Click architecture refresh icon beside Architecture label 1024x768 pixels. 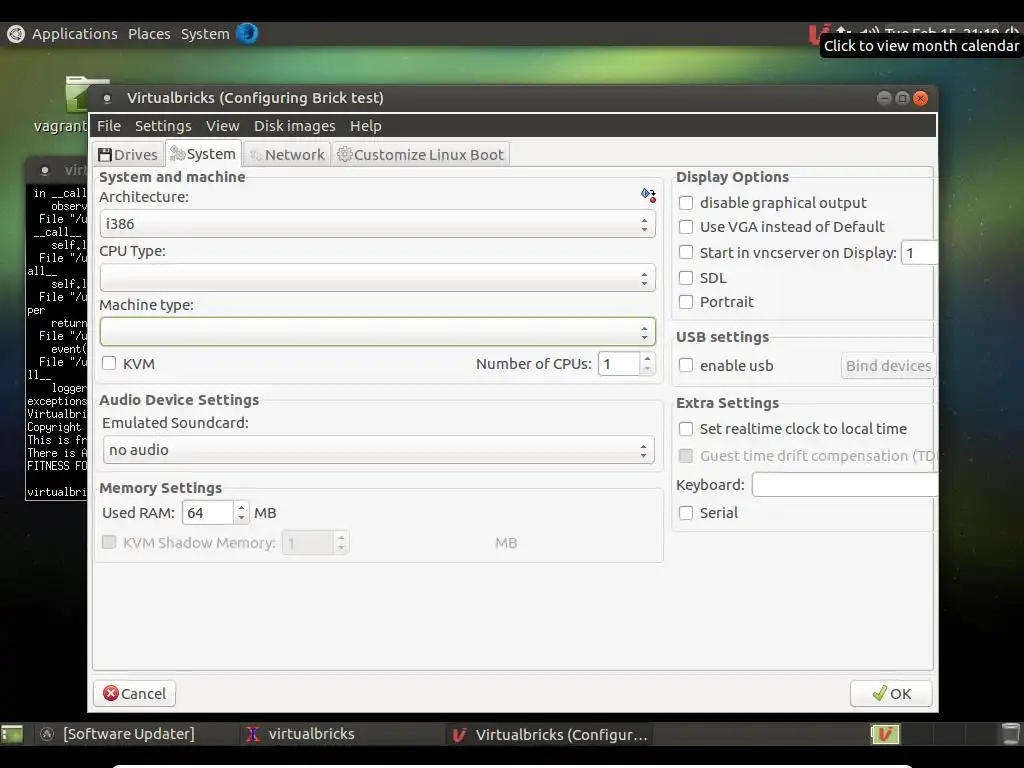coord(648,194)
